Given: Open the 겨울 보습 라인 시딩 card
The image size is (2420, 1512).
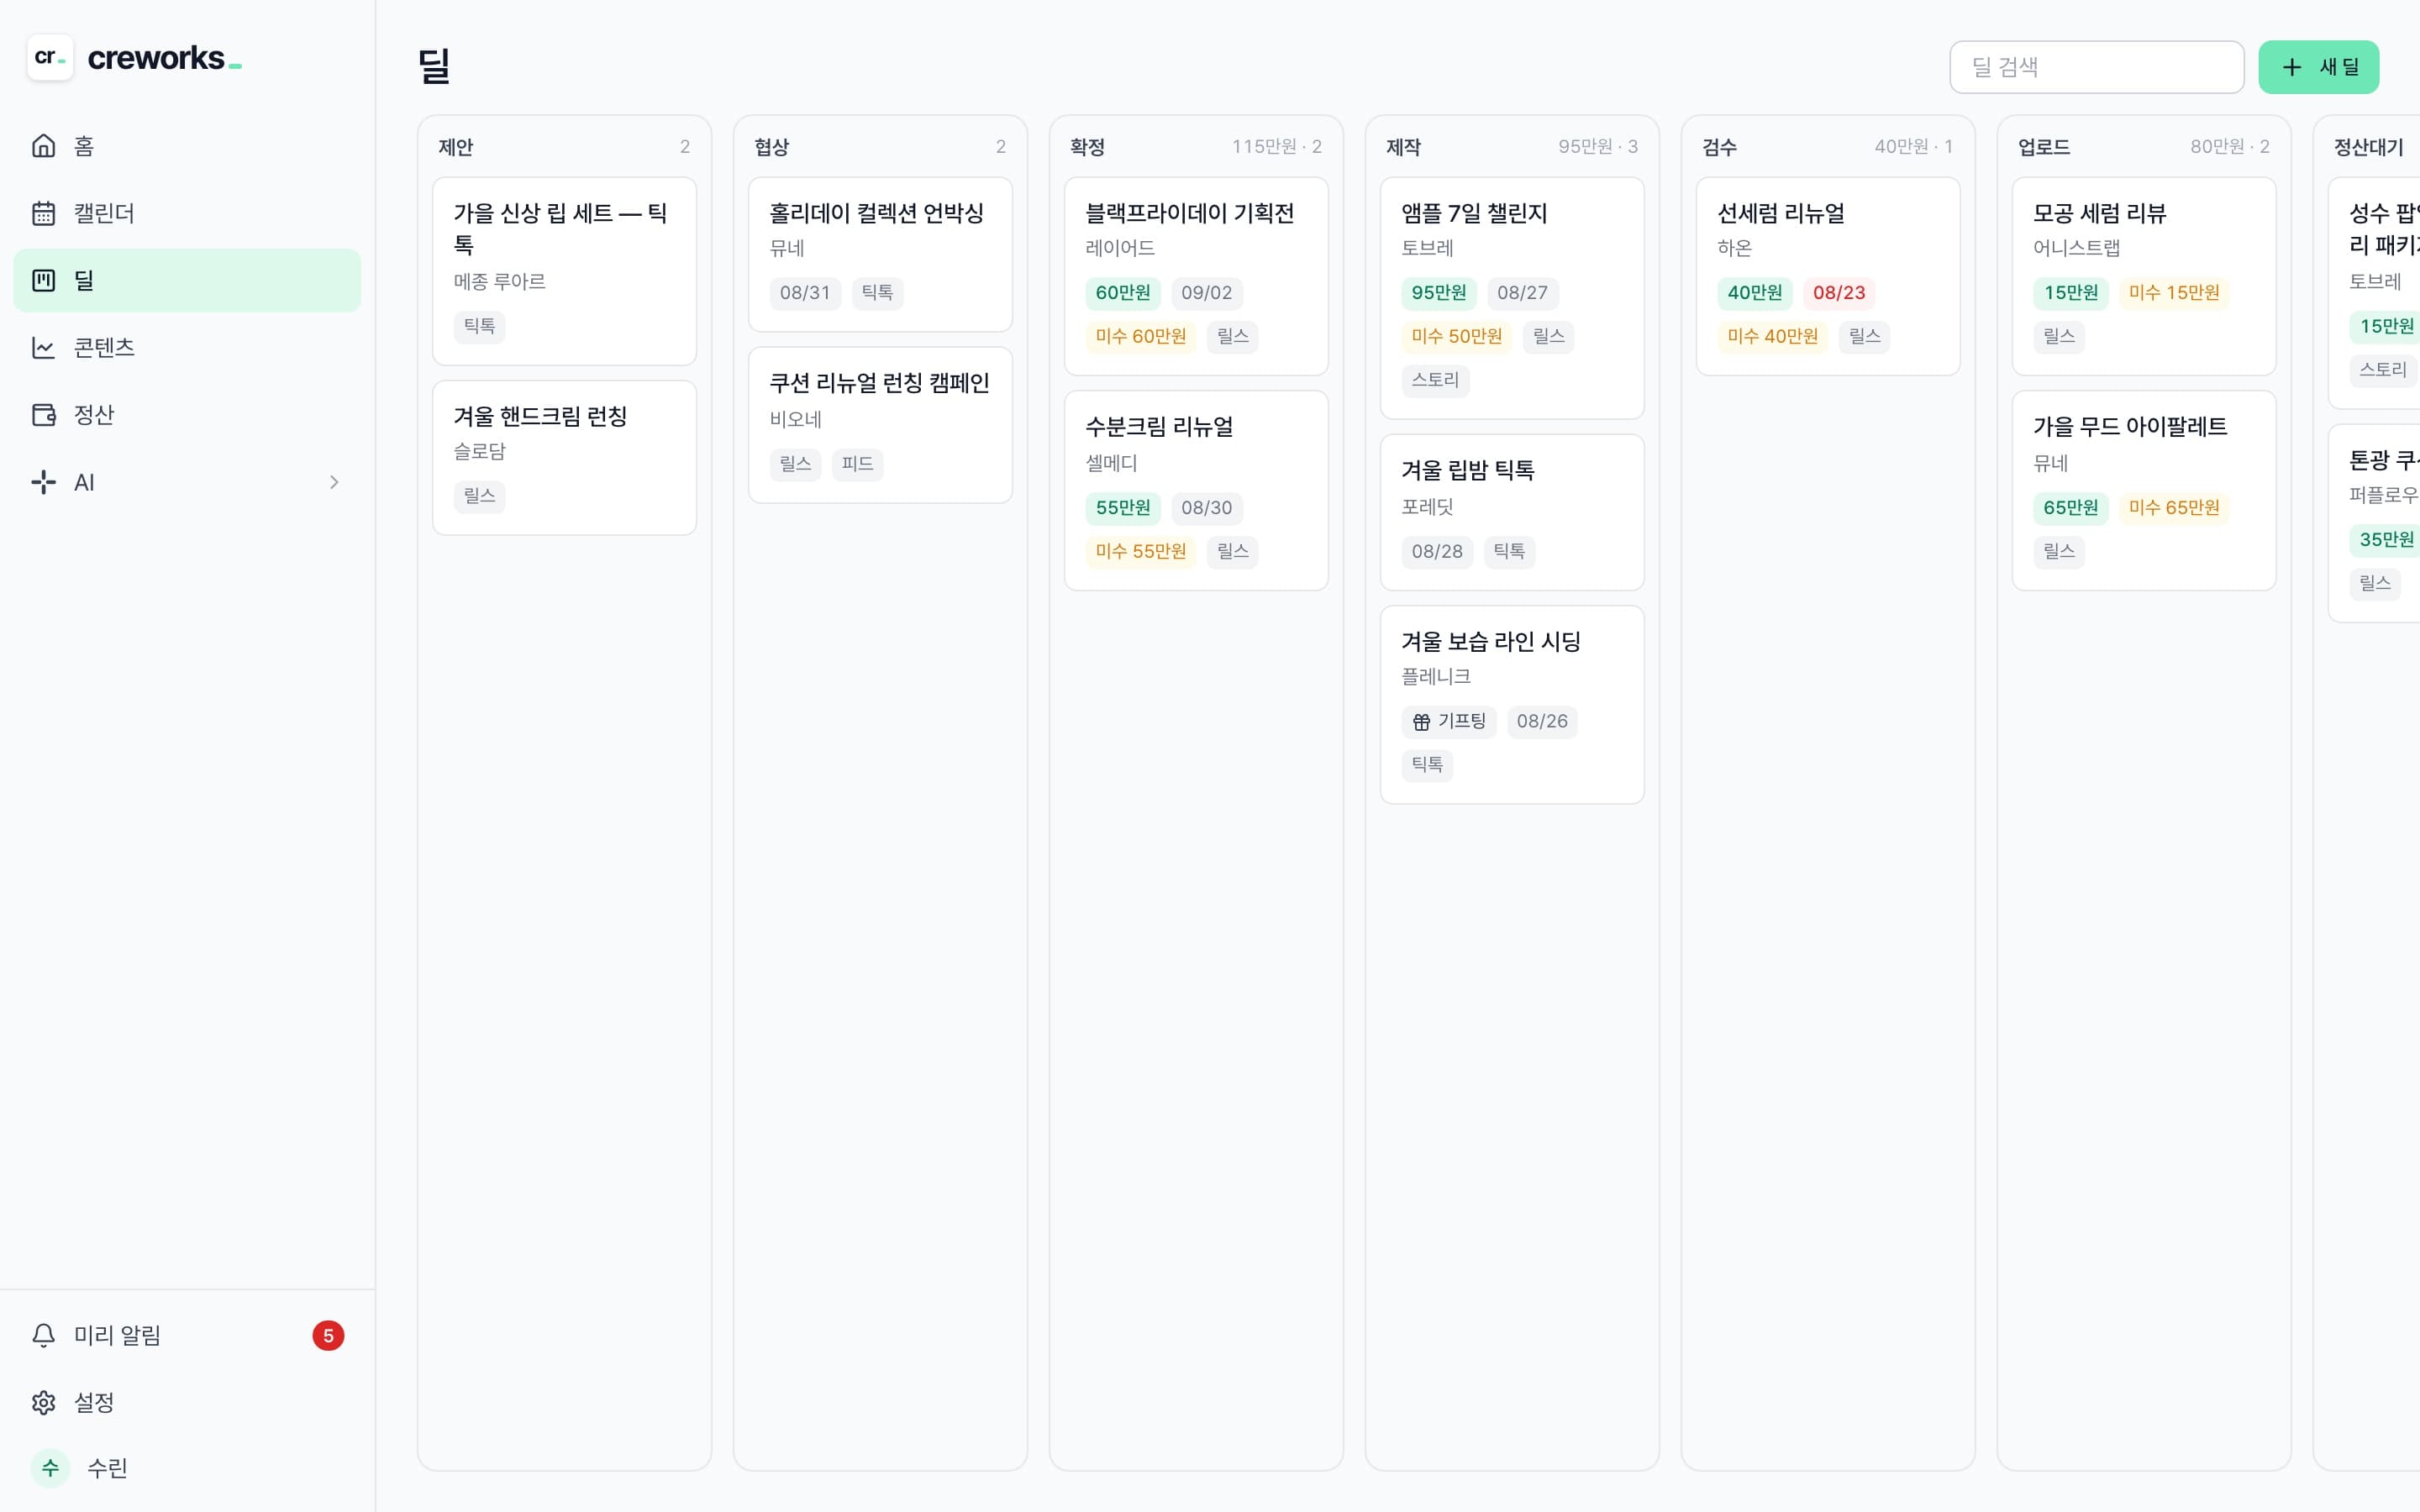Looking at the screenshot, I should (x=1512, y=704).
